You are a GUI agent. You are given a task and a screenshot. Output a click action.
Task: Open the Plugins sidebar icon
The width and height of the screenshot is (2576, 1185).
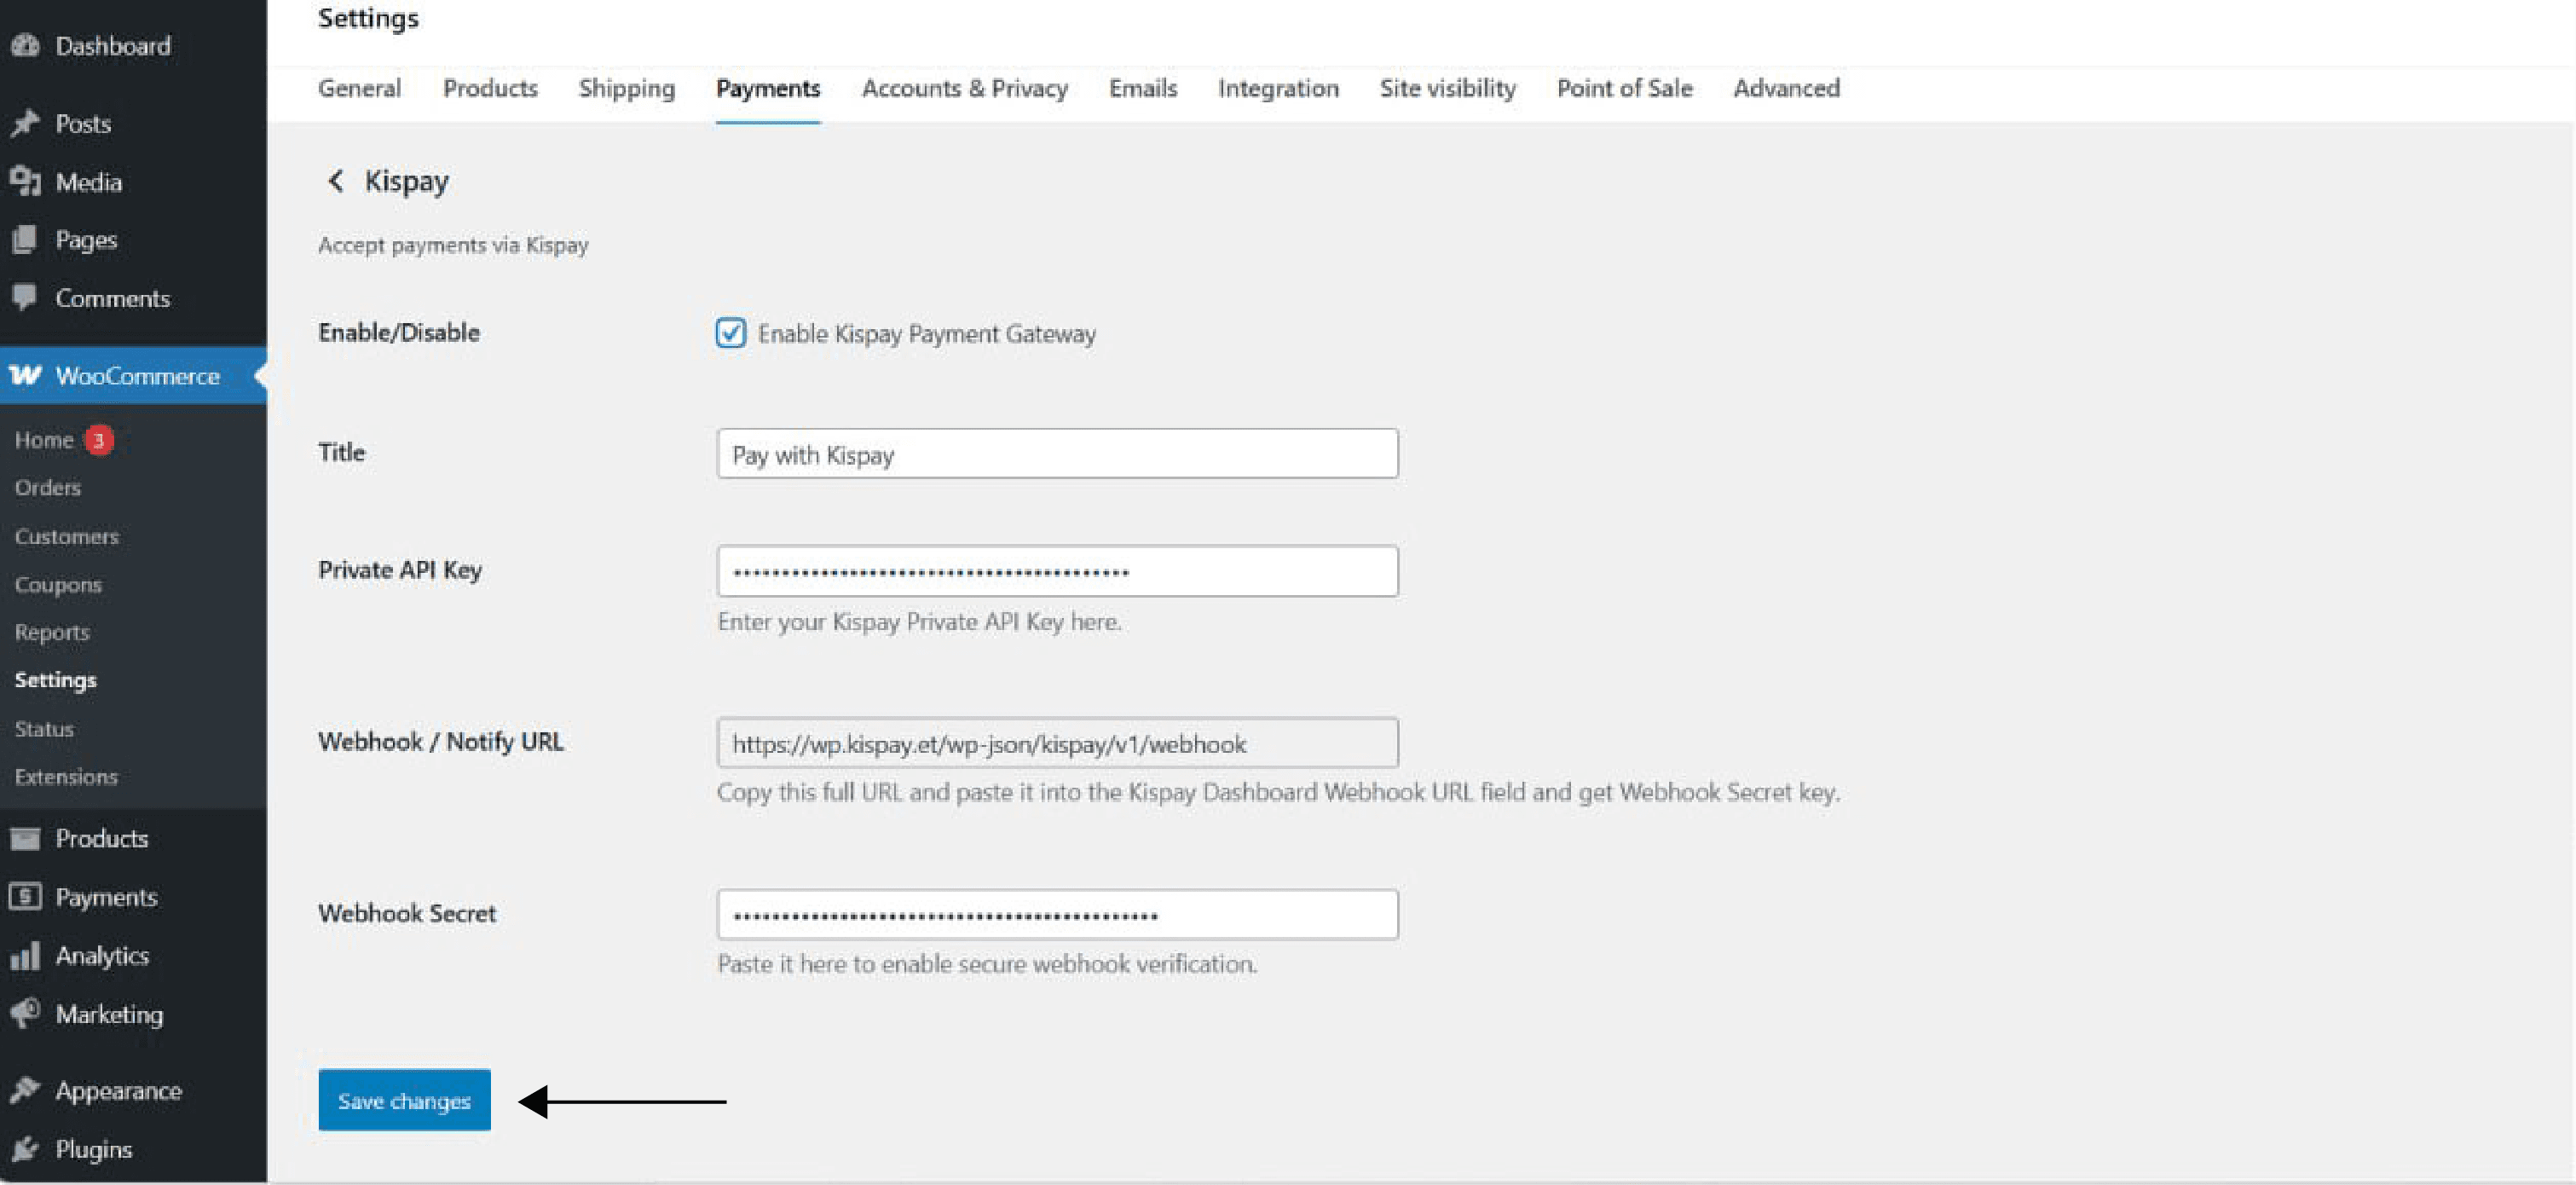pos(27,1148)
